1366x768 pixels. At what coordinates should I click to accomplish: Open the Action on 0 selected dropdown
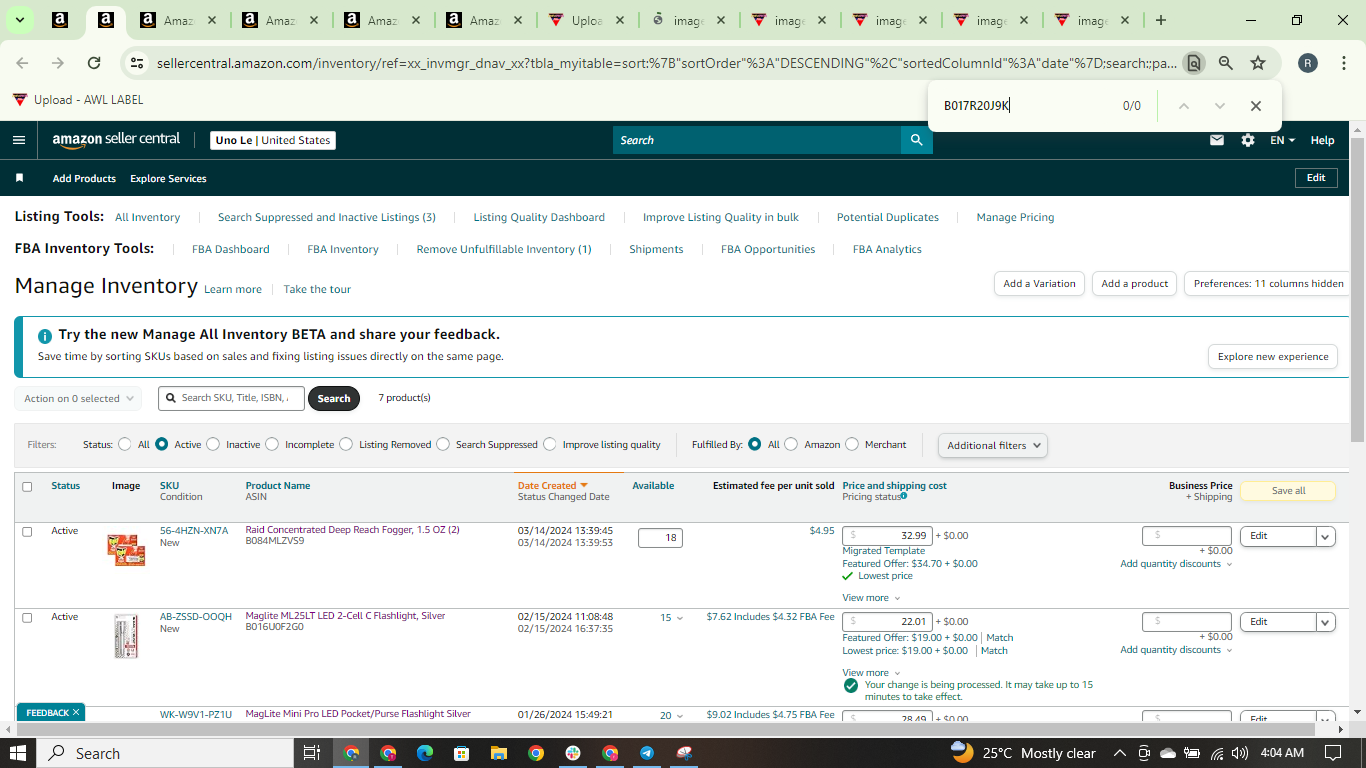tap(78, 398)
